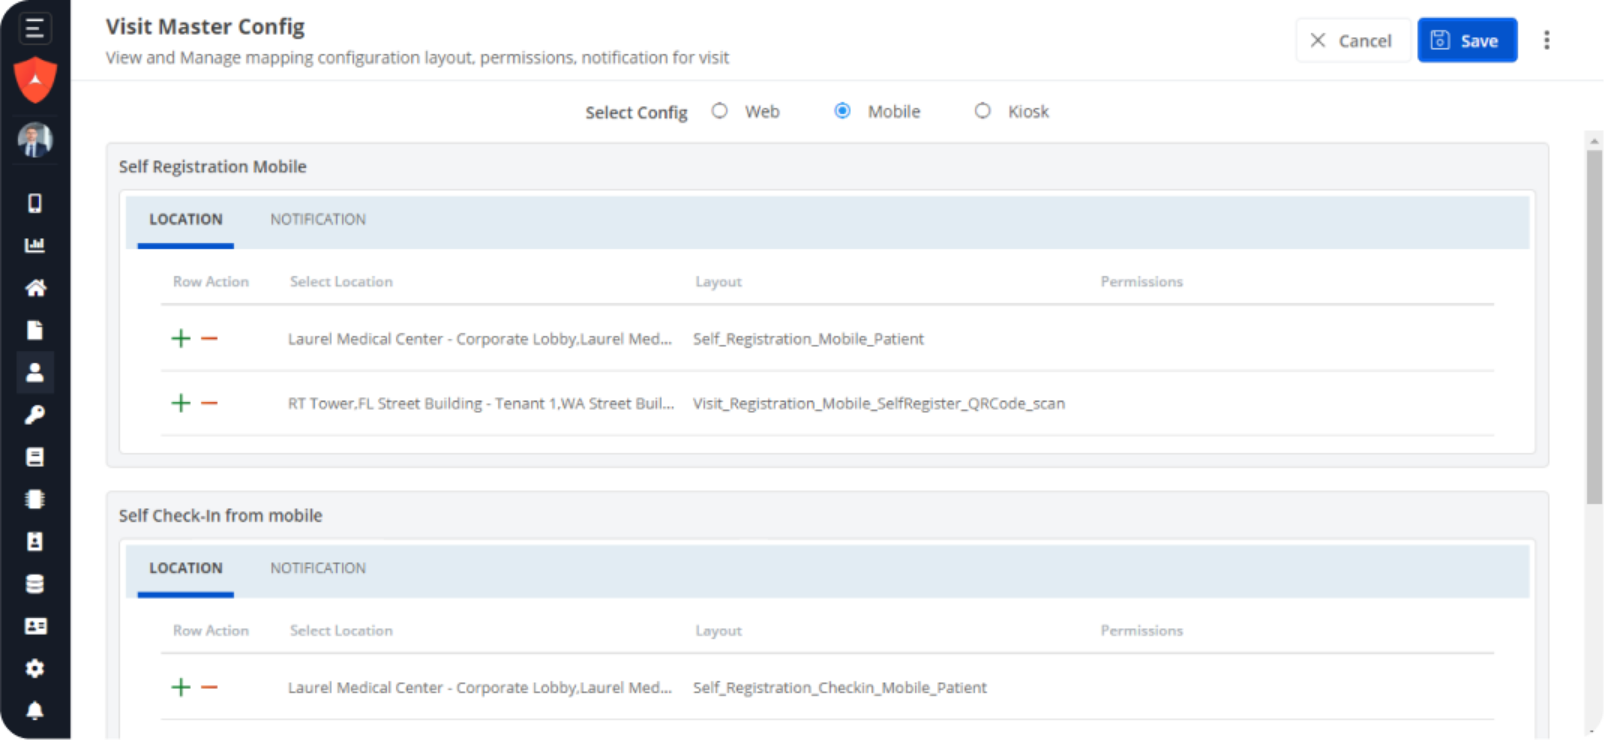Screen dimensions: 1604x740
Task: Open the Visit_Registration_Mobile_SelfRegister_QRCode_scan layout field
Action: 879,403
